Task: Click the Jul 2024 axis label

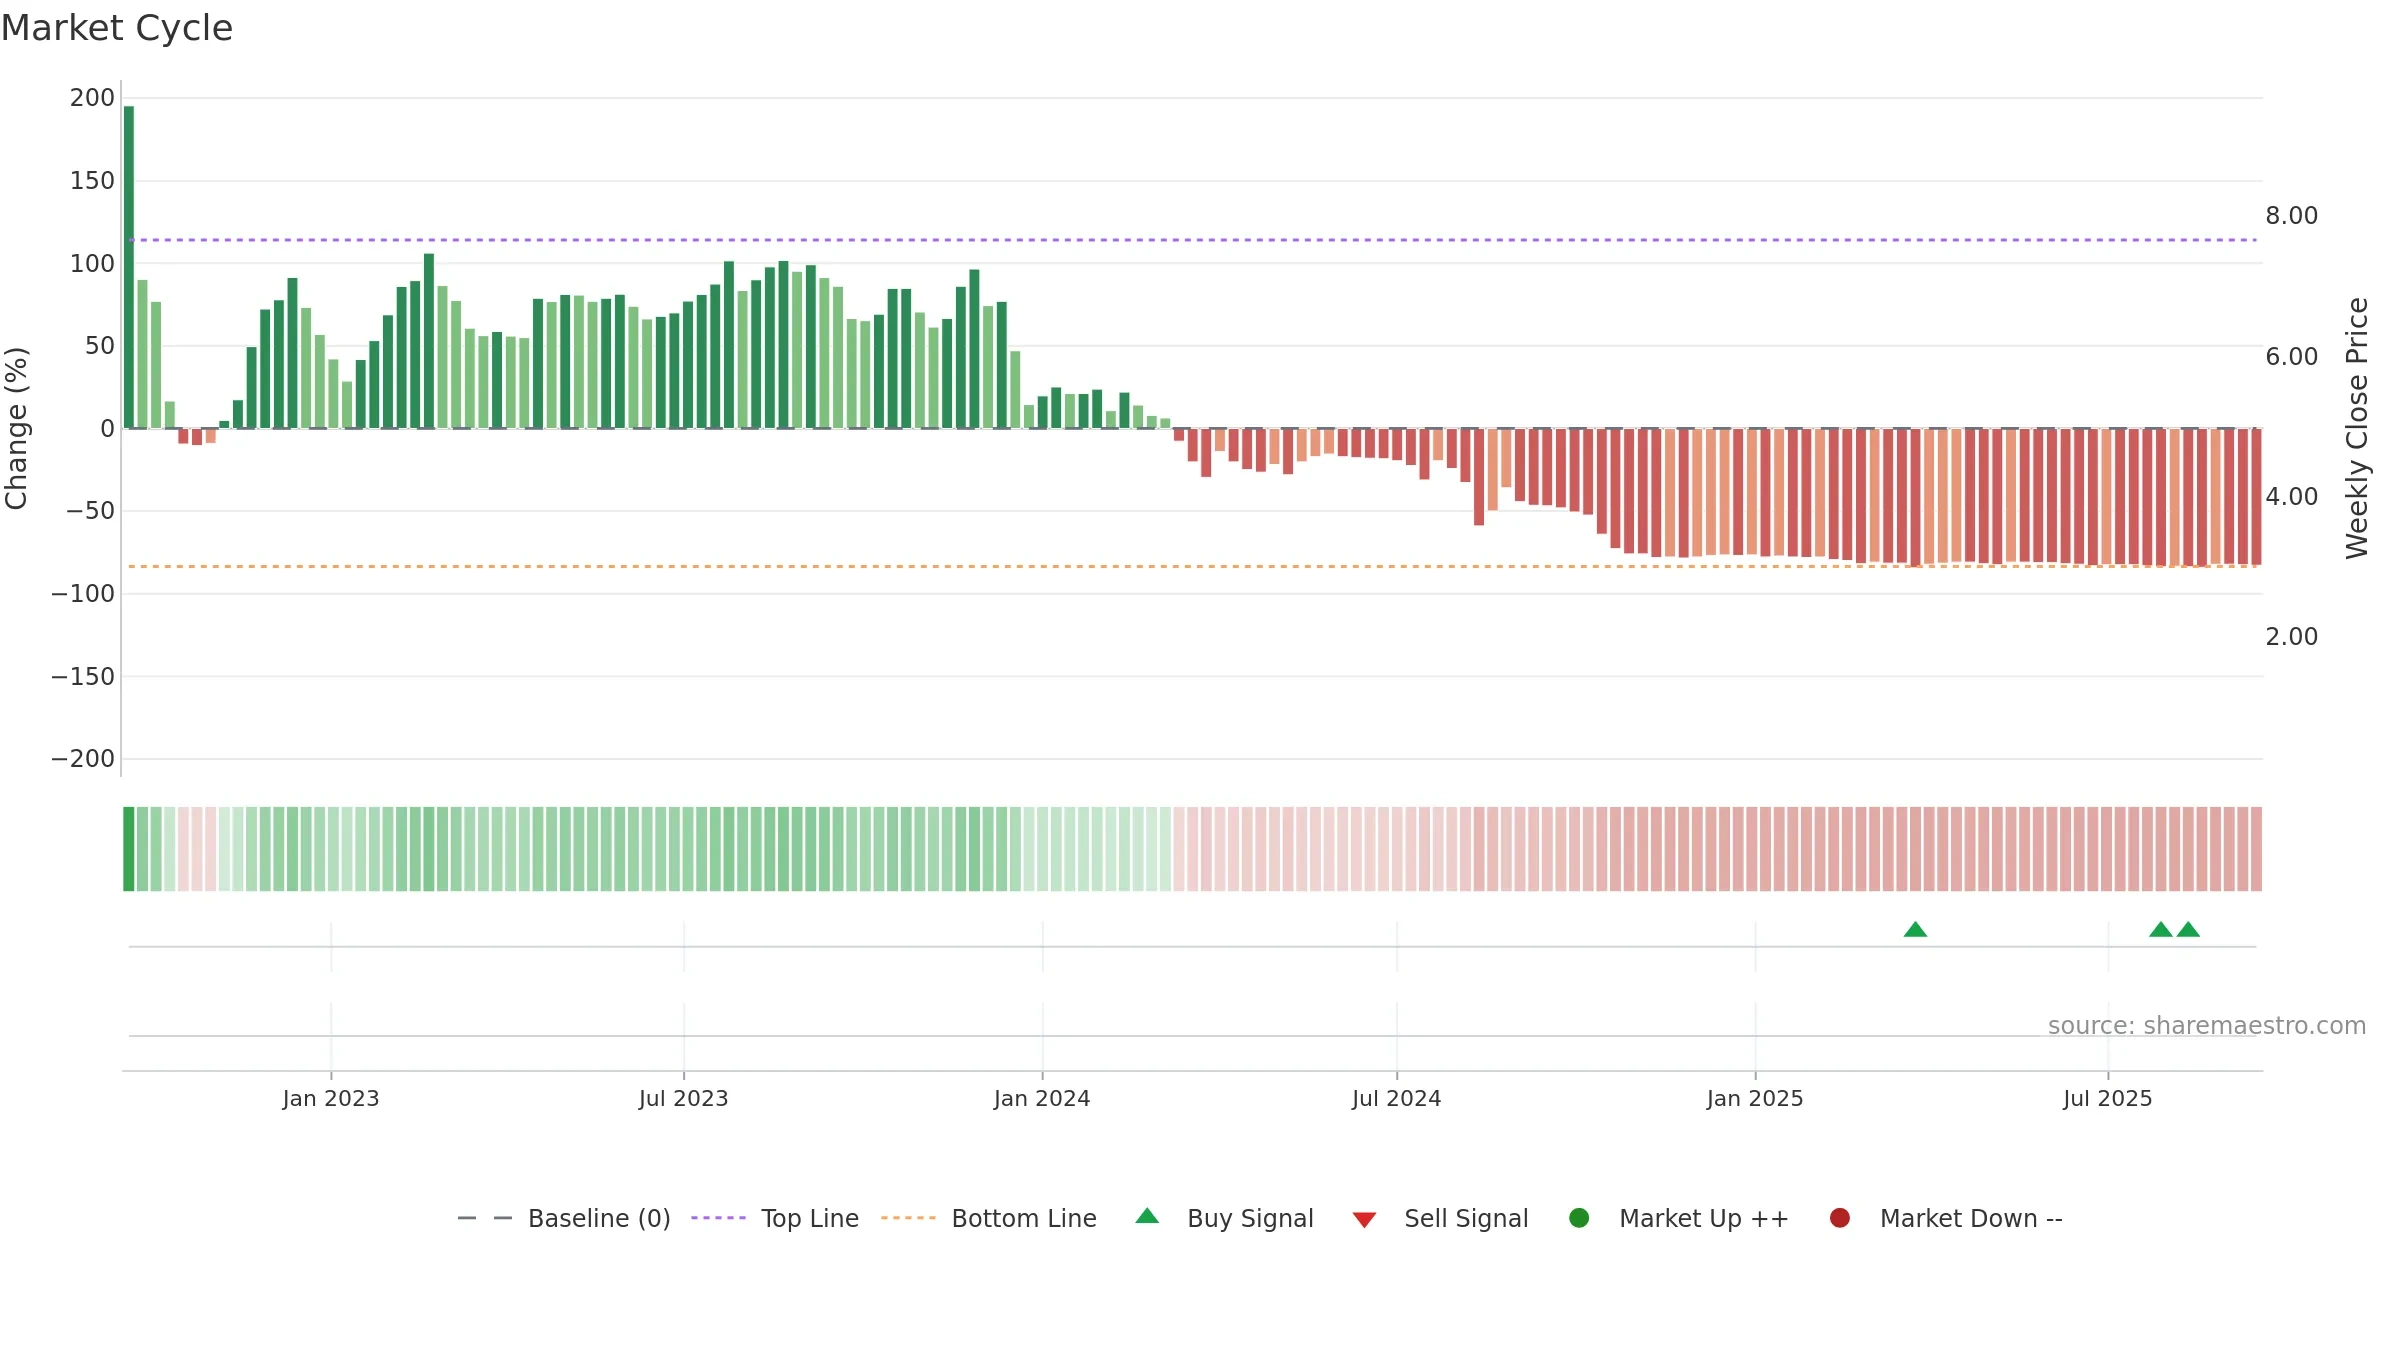Action: [1397, 1099]
